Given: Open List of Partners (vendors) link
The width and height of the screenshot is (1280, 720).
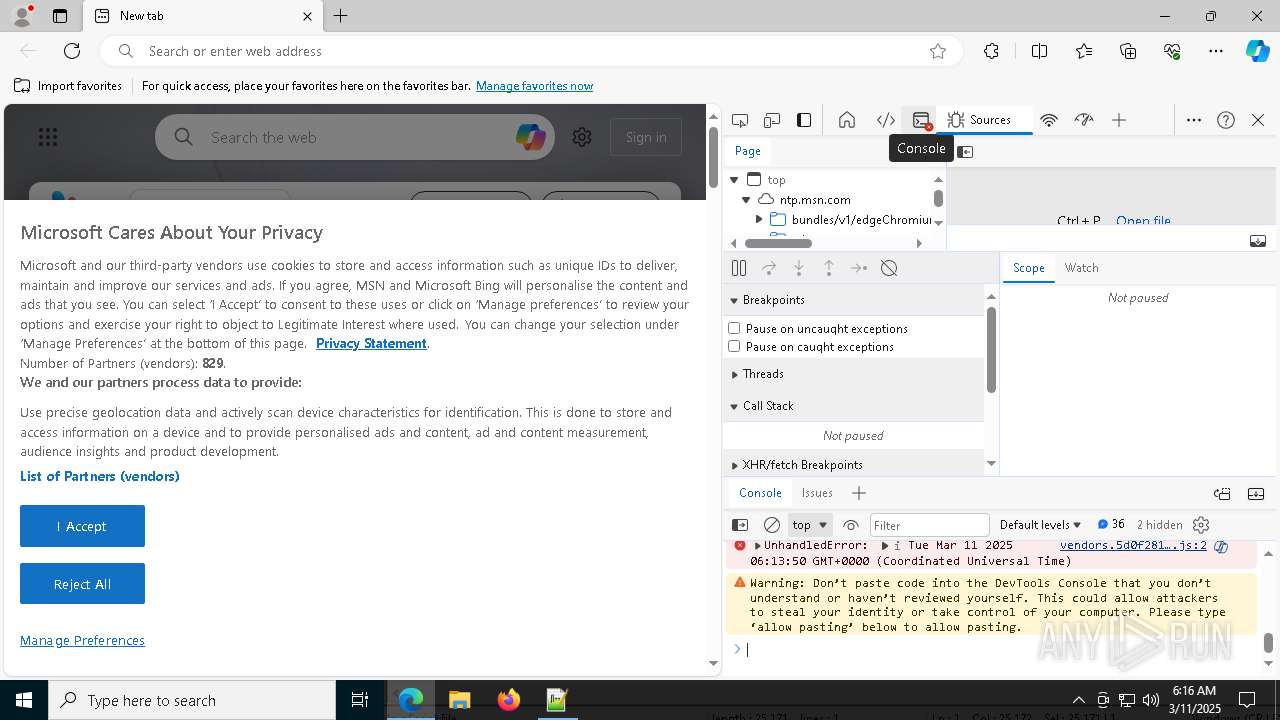Looking at the screenshot, I should 100,476.
